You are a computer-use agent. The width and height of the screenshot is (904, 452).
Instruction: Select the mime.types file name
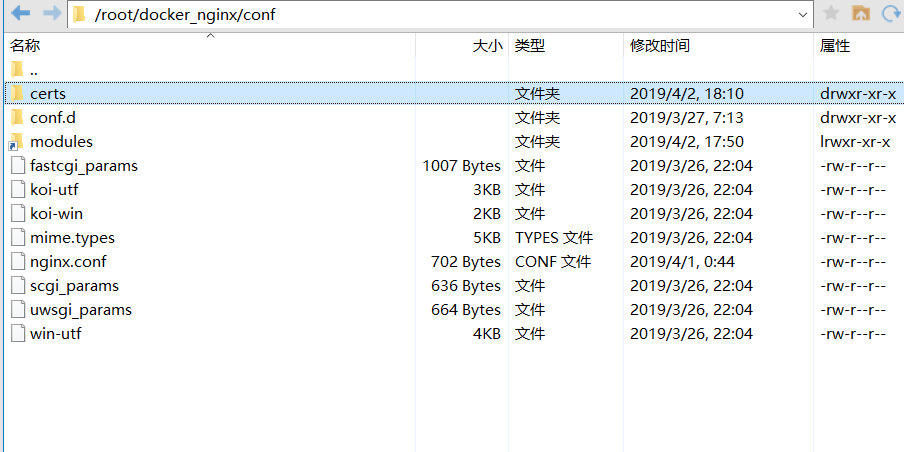(72, 238)
